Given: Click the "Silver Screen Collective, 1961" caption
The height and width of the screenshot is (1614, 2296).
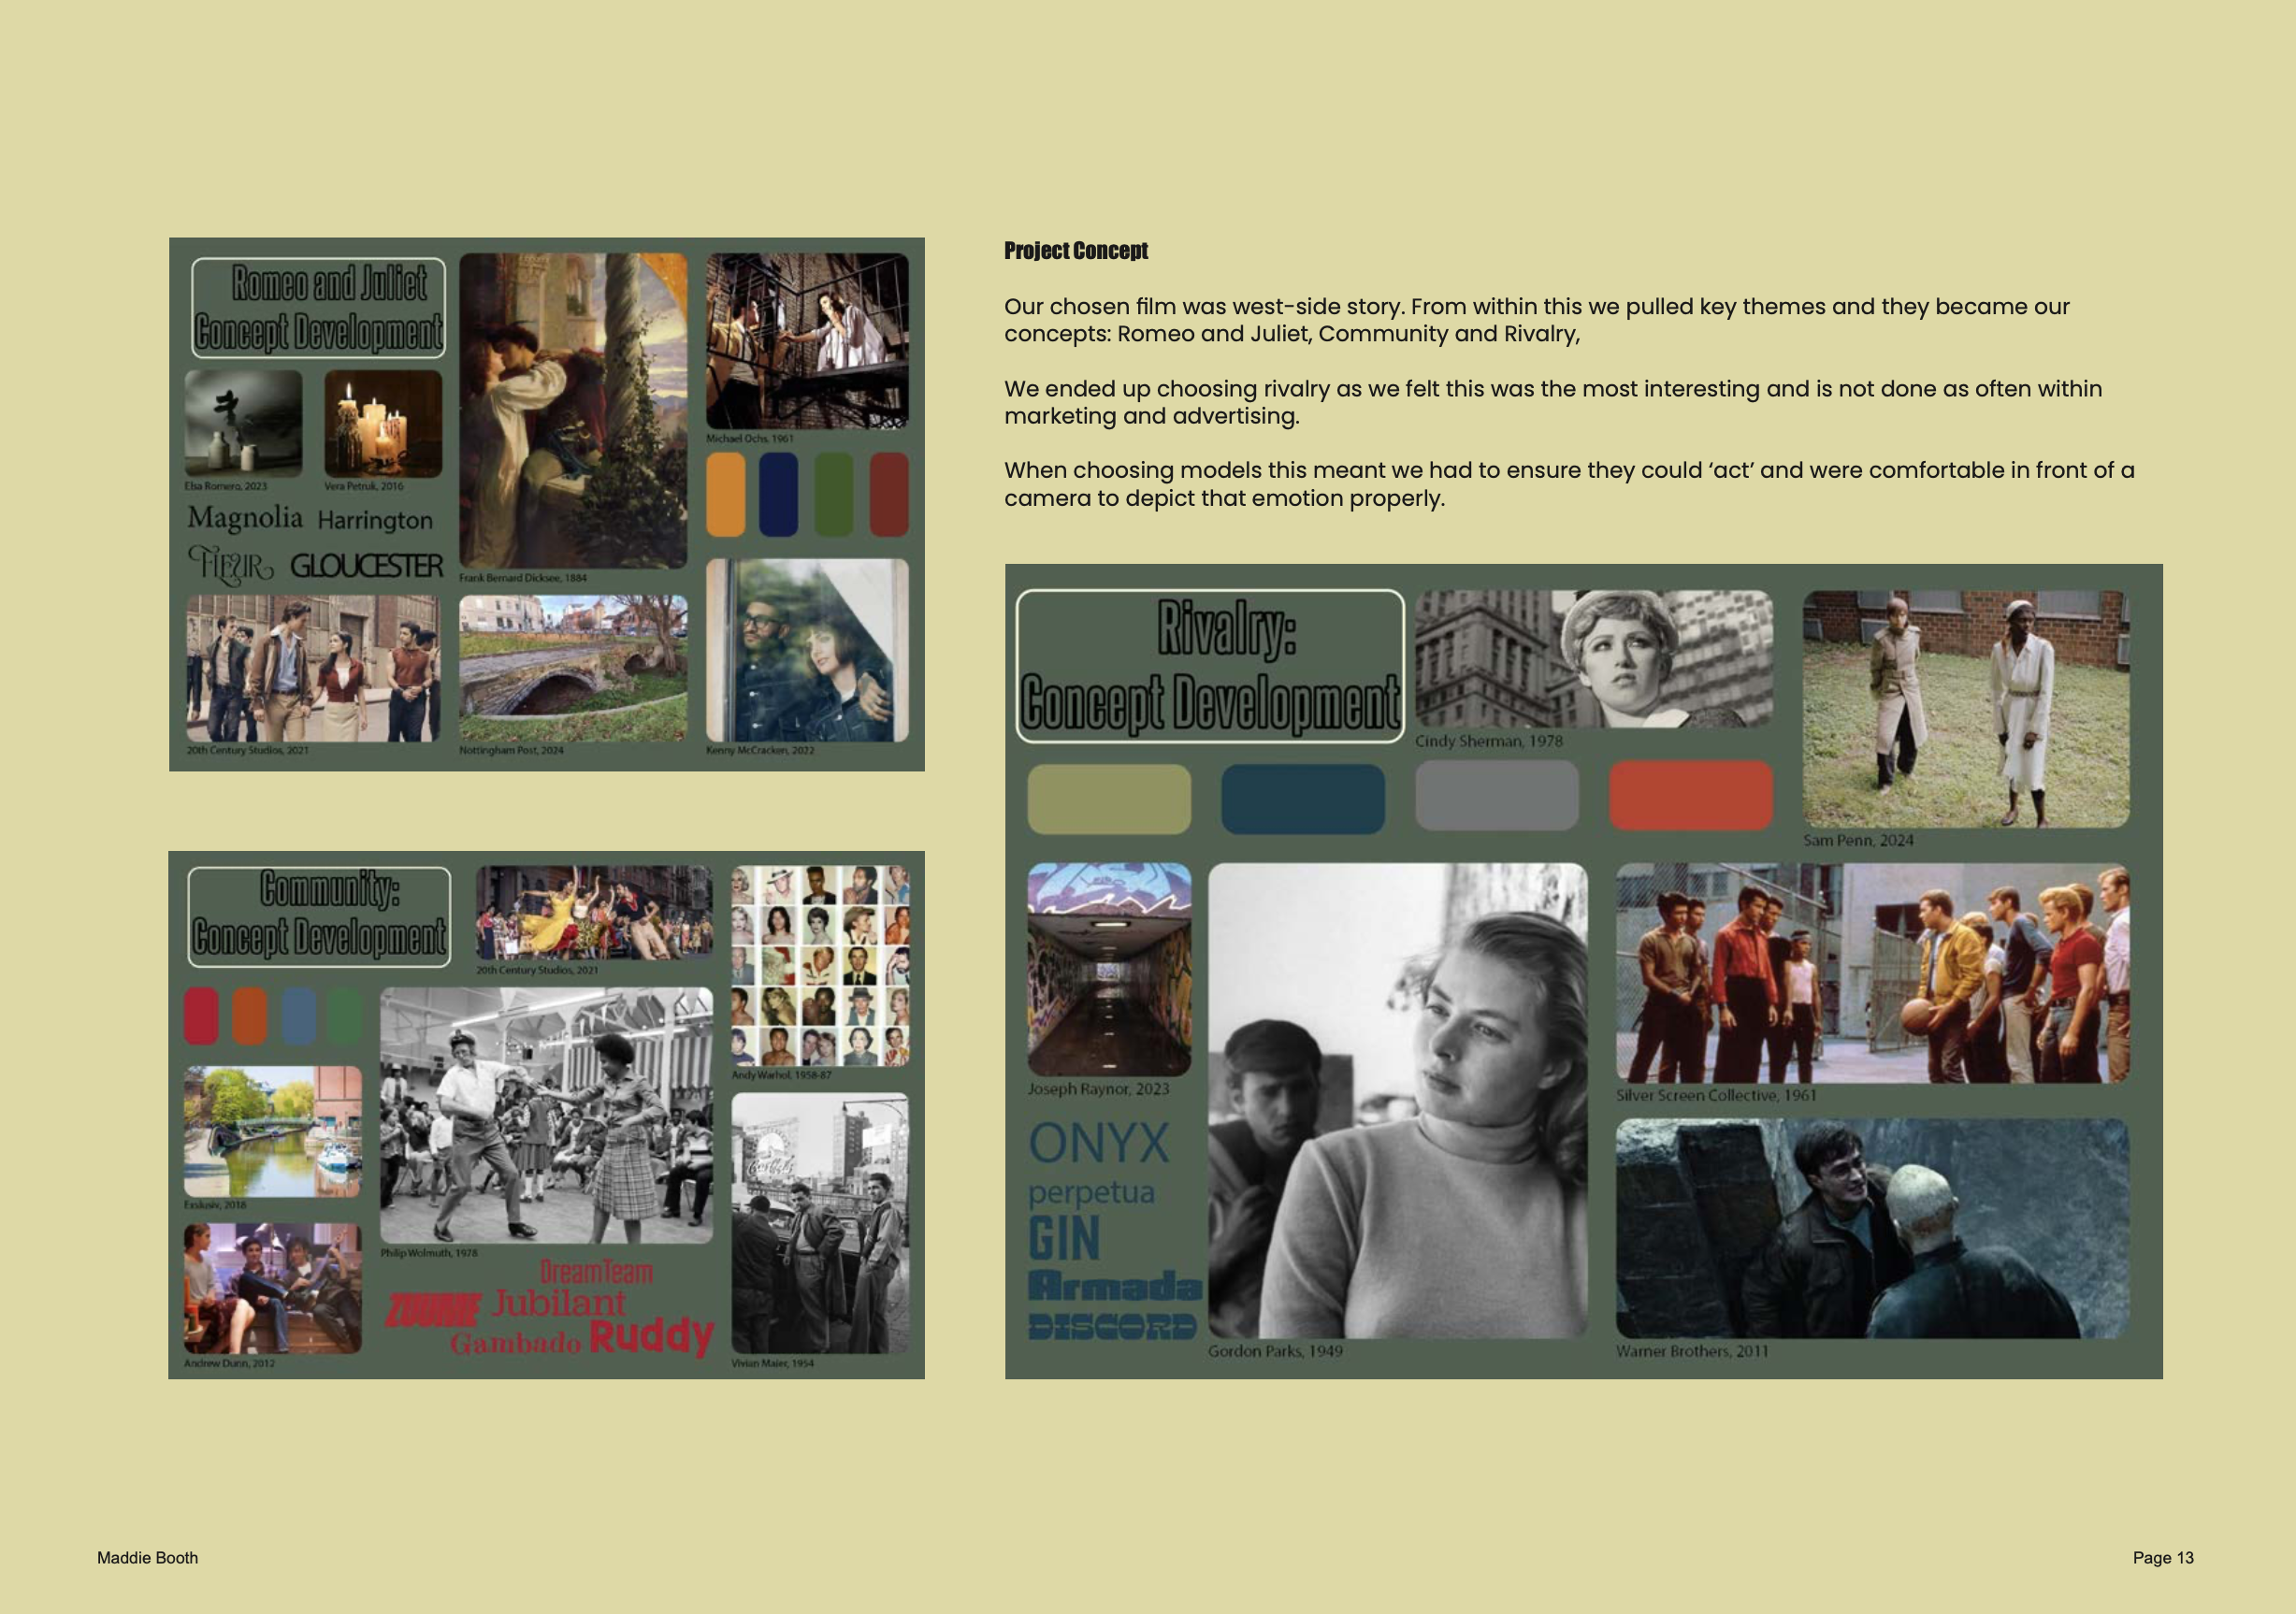Looking at the screenshot, I should tap(1716, 1096).
